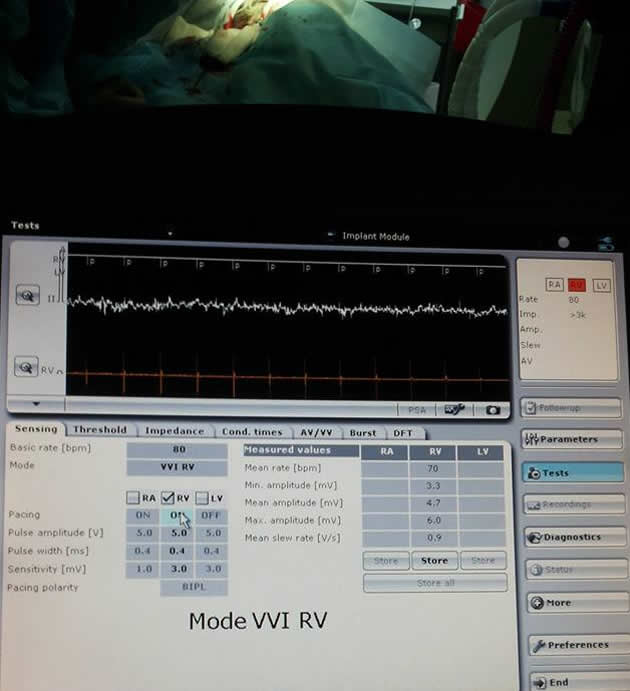The width and height of the screenshot is (630, 691).
Task: Set RV pulse amplitude 5.0
Action: coord(177,533)
